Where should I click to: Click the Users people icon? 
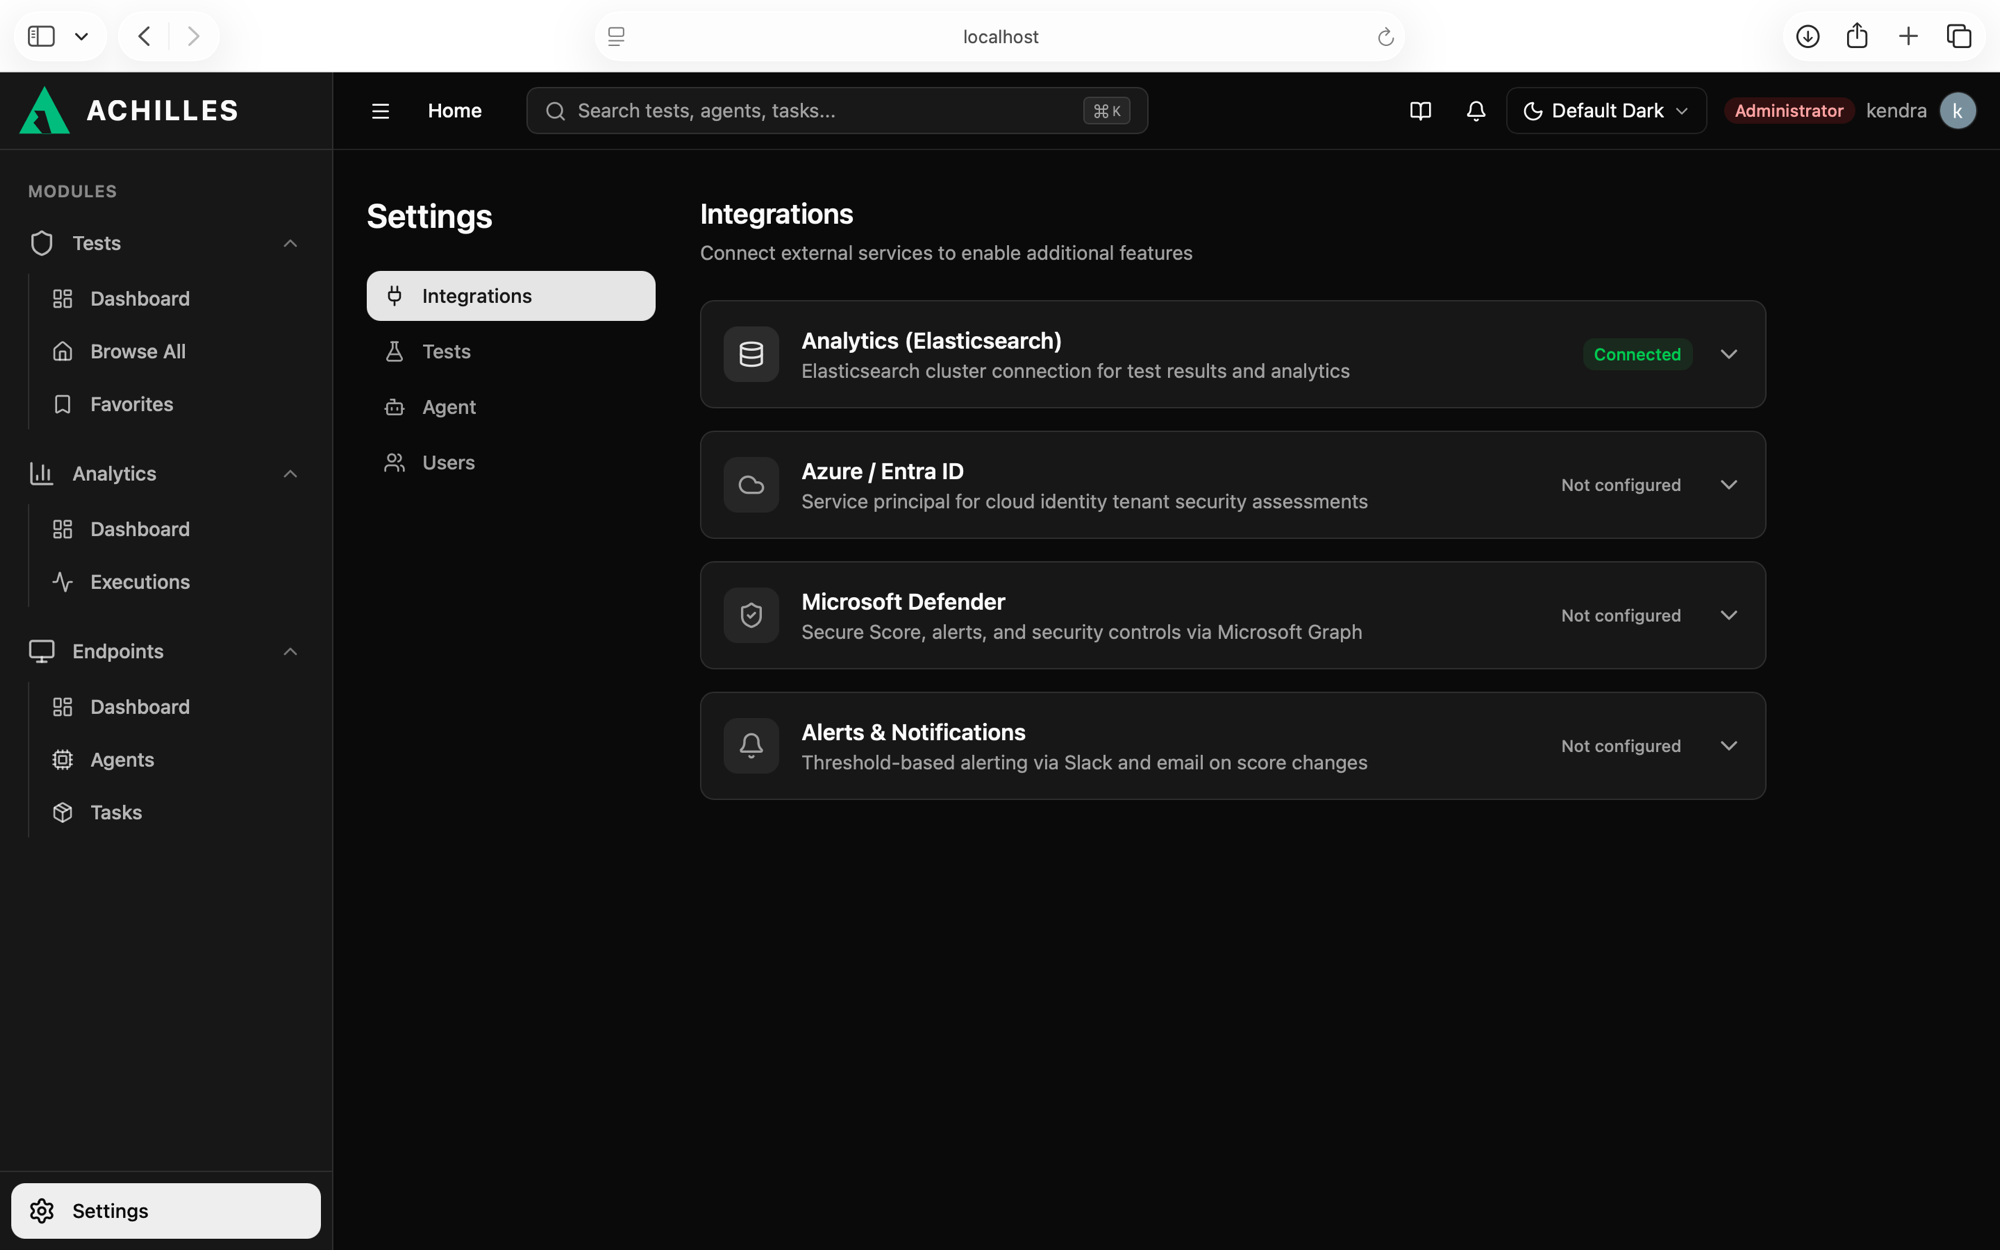point(394,463)
